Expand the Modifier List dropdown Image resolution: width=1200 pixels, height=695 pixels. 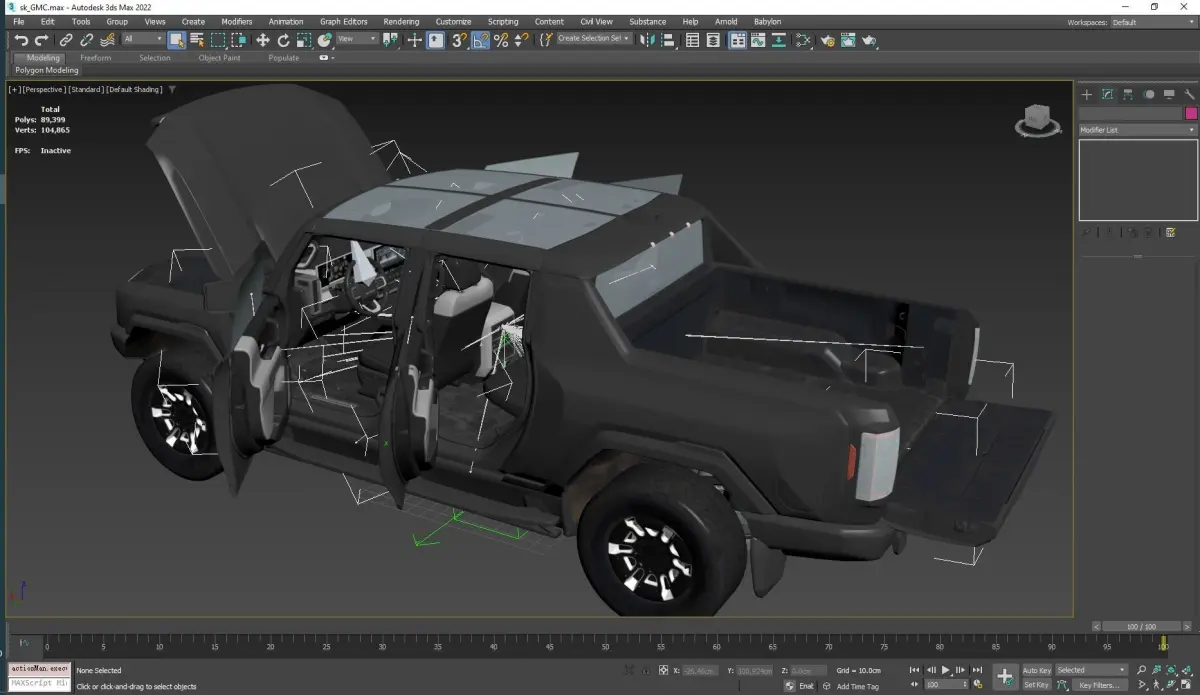(1137, 130)
